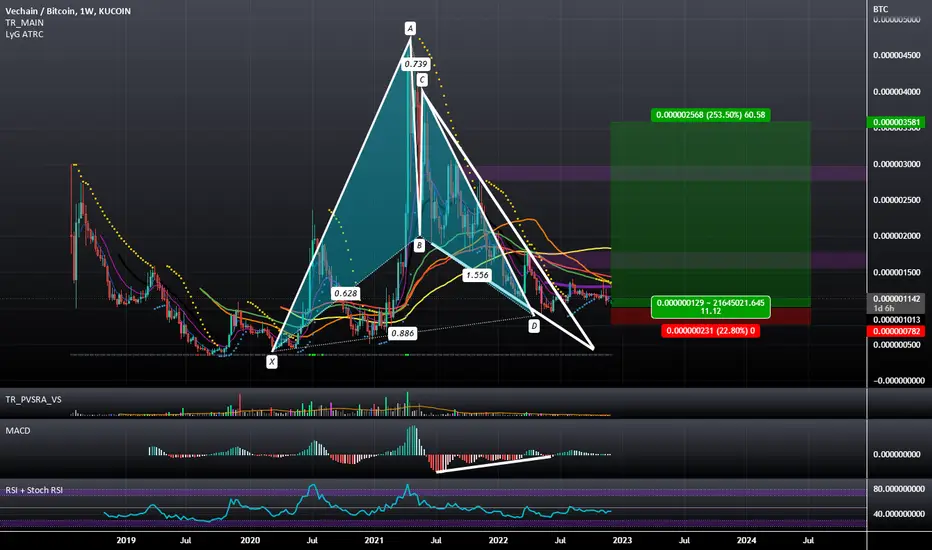Click the 2019 label on the time axis
The width and height of the screenshot is (932, 550).
pos(126,540)
